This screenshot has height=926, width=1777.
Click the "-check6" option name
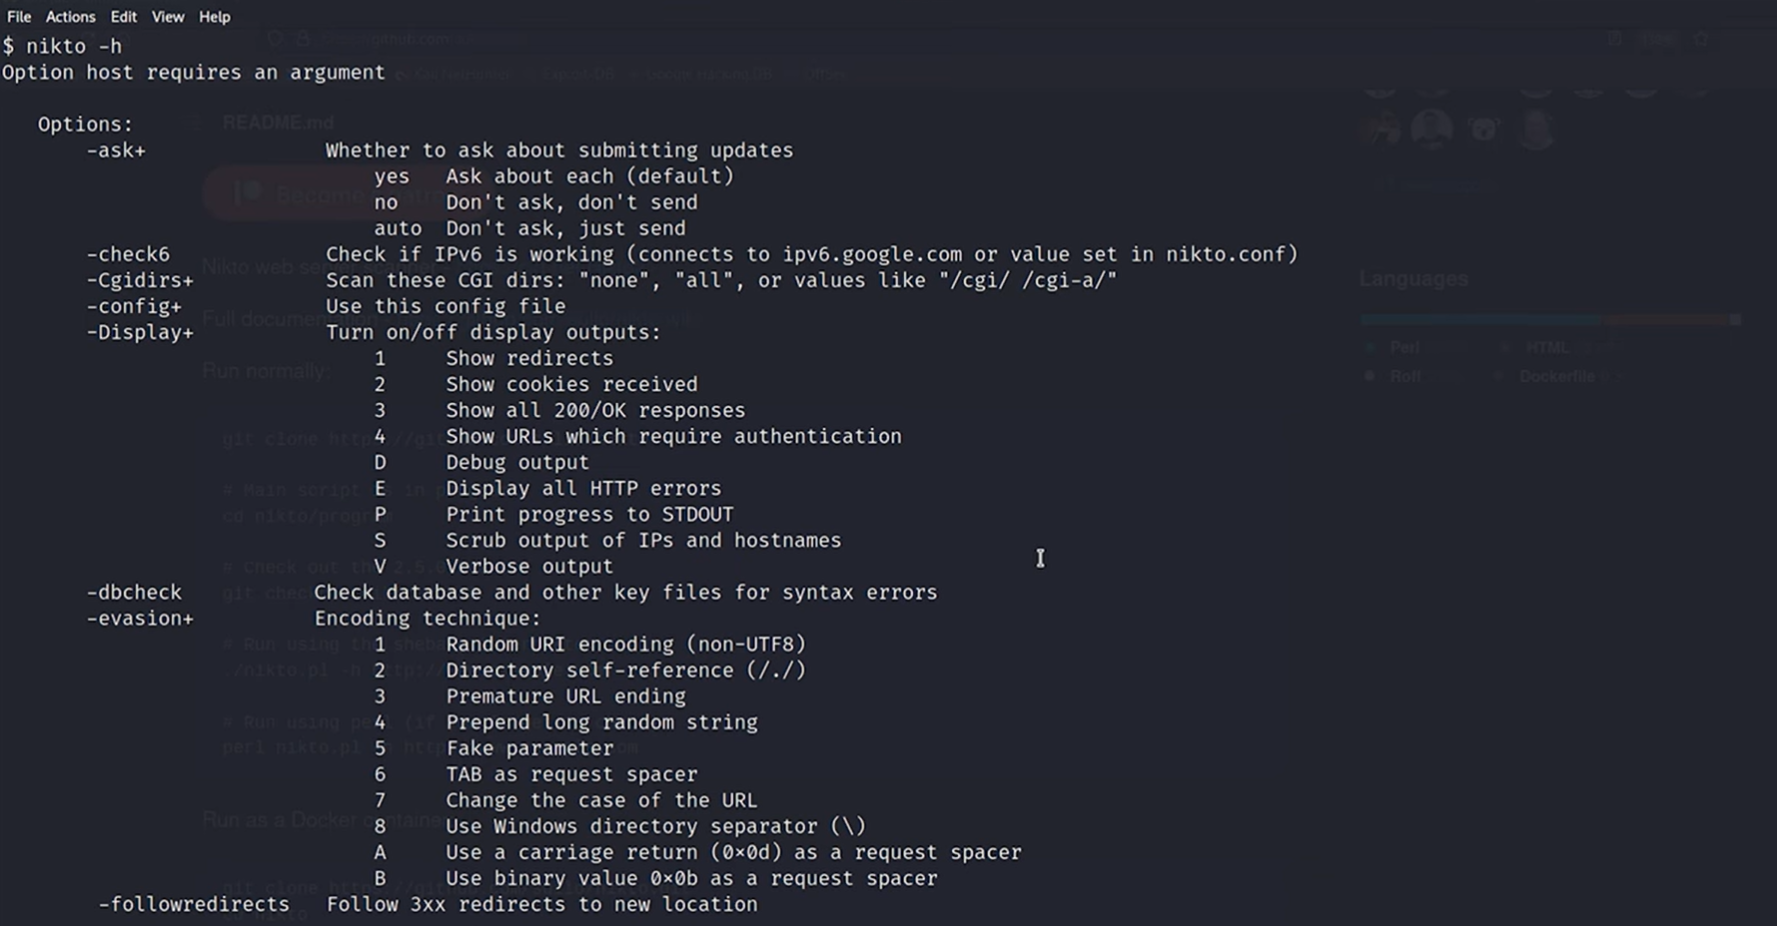[x=128, y=254]
